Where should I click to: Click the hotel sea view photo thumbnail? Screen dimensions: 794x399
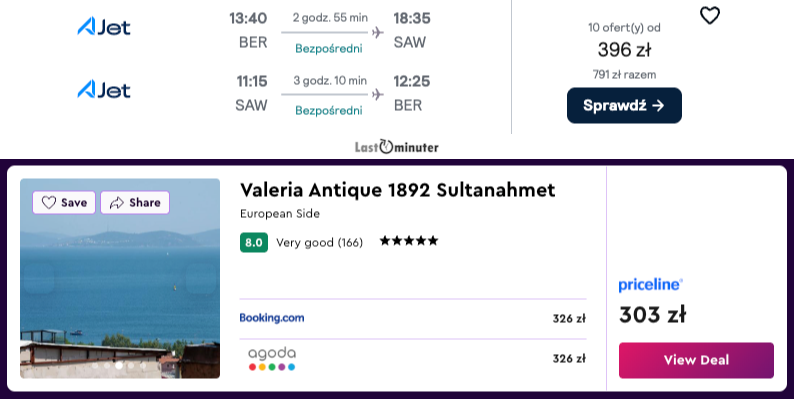click(120, 278)
